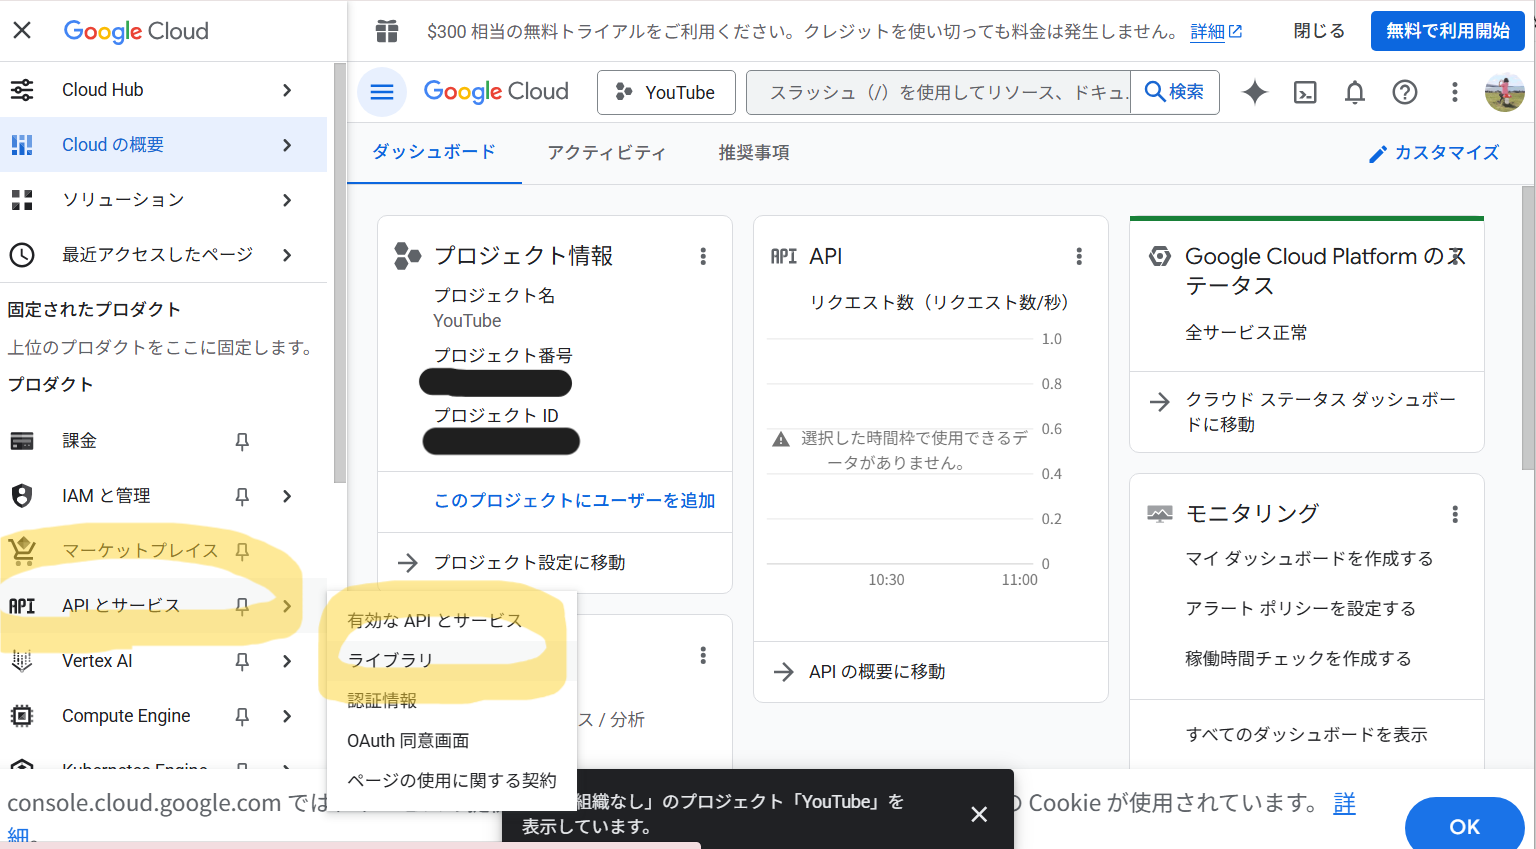This screenshot has width=1536, height=849.
Task: Open the help question mark icon
Action: 1404,92
